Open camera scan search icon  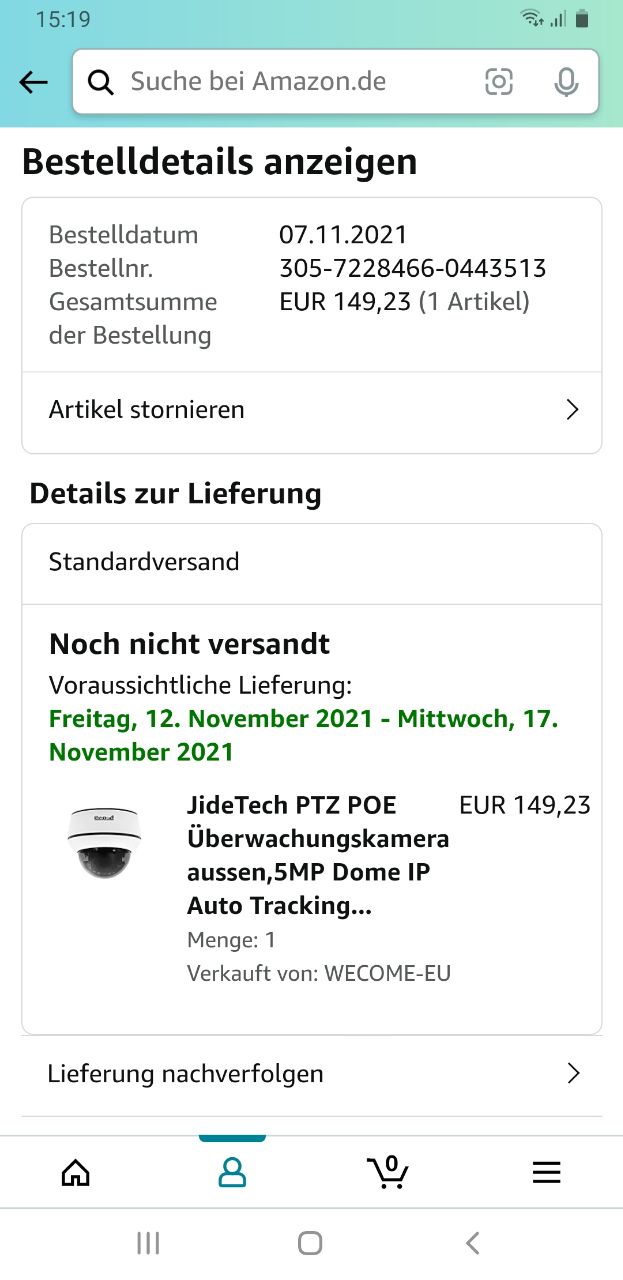(499, 82)
